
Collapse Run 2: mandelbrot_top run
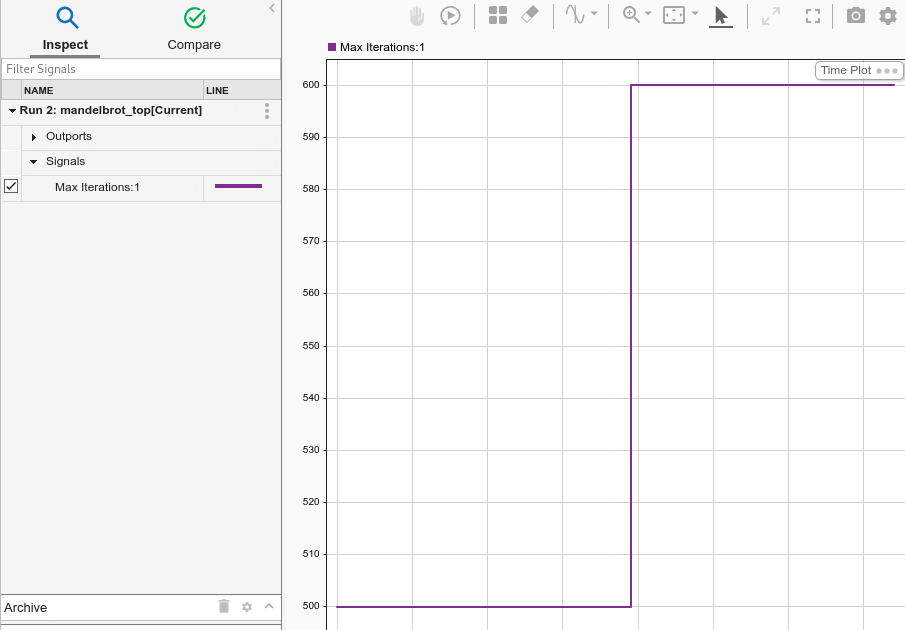pyautogui.click(x=12, y=111)
